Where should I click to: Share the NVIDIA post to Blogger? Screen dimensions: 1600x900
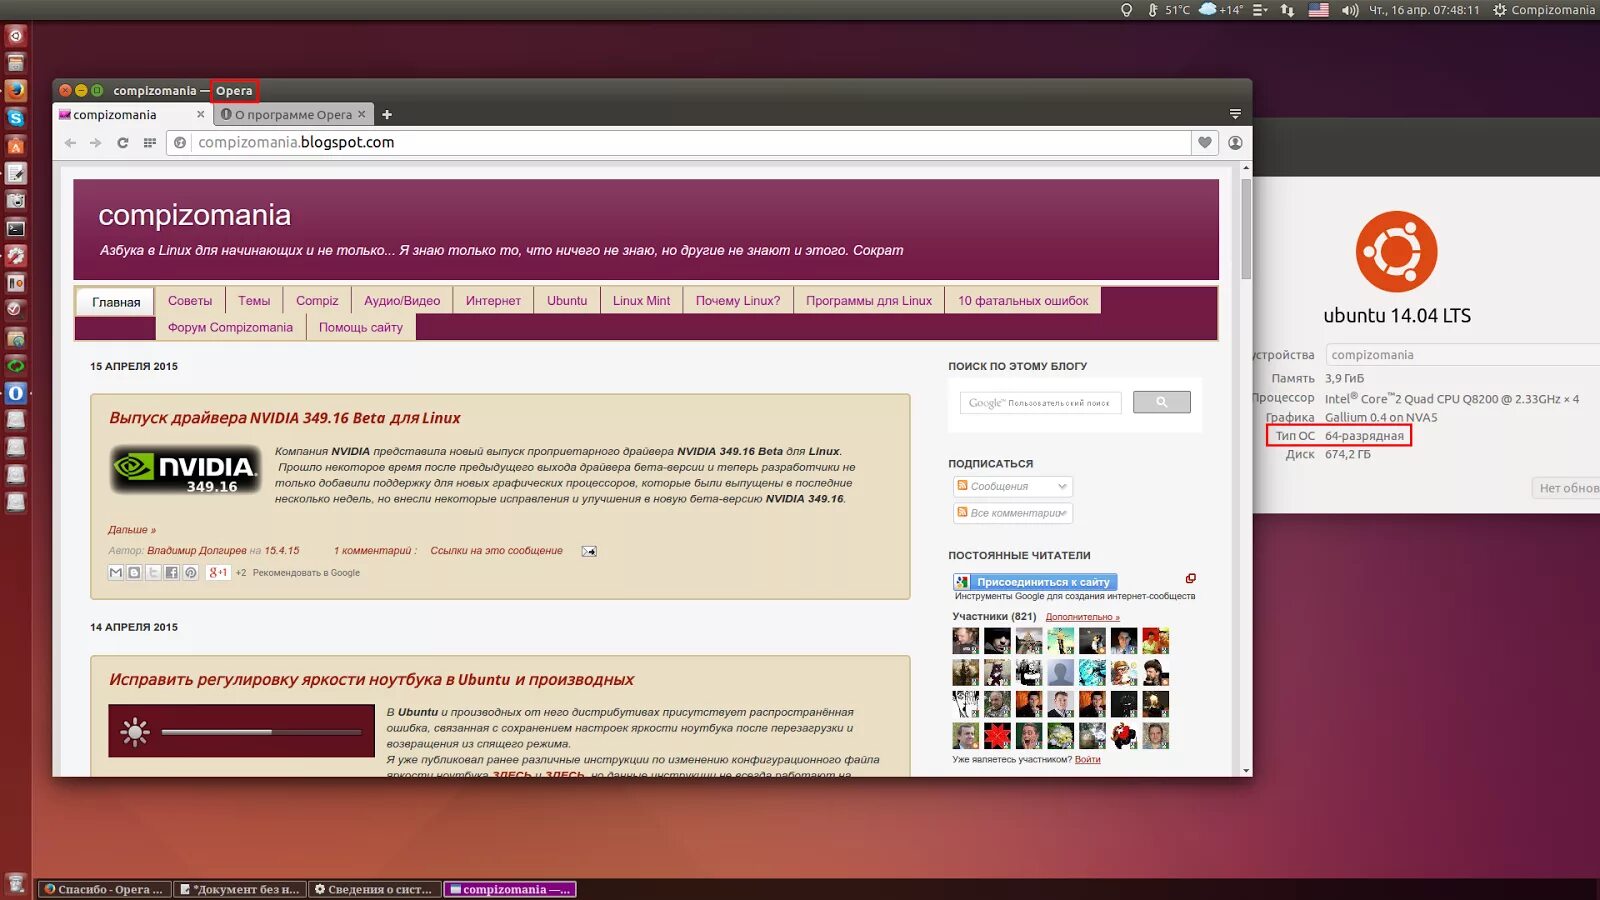click(134, 573)
